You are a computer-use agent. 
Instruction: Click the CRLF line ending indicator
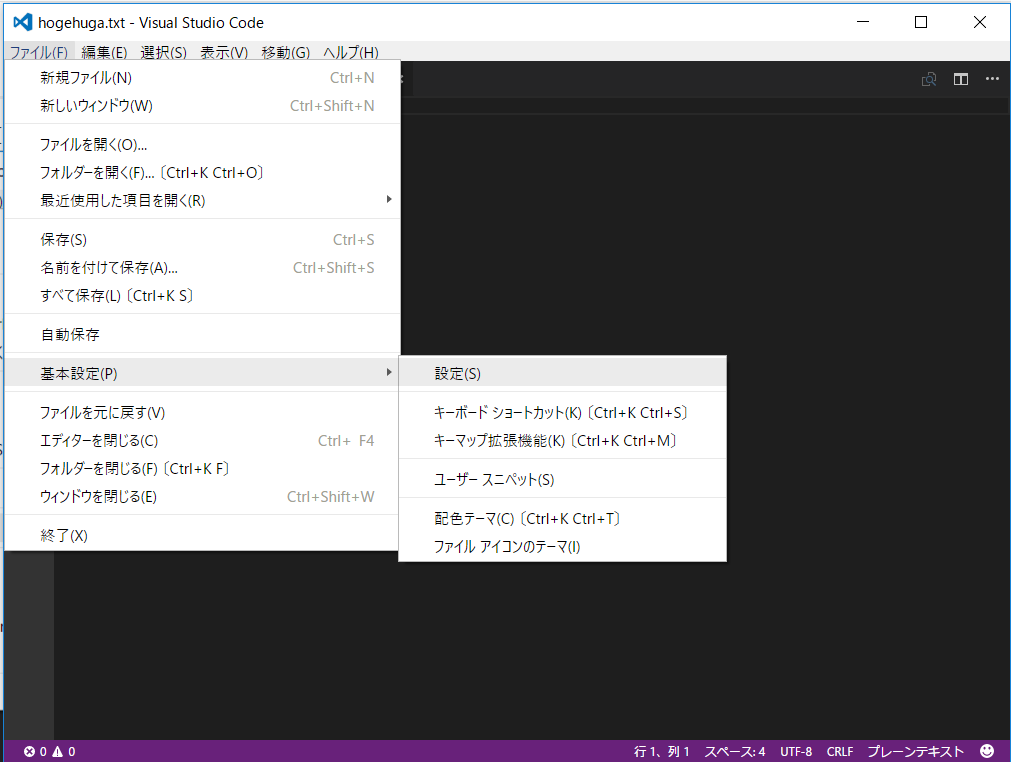(x=840, y=752)
